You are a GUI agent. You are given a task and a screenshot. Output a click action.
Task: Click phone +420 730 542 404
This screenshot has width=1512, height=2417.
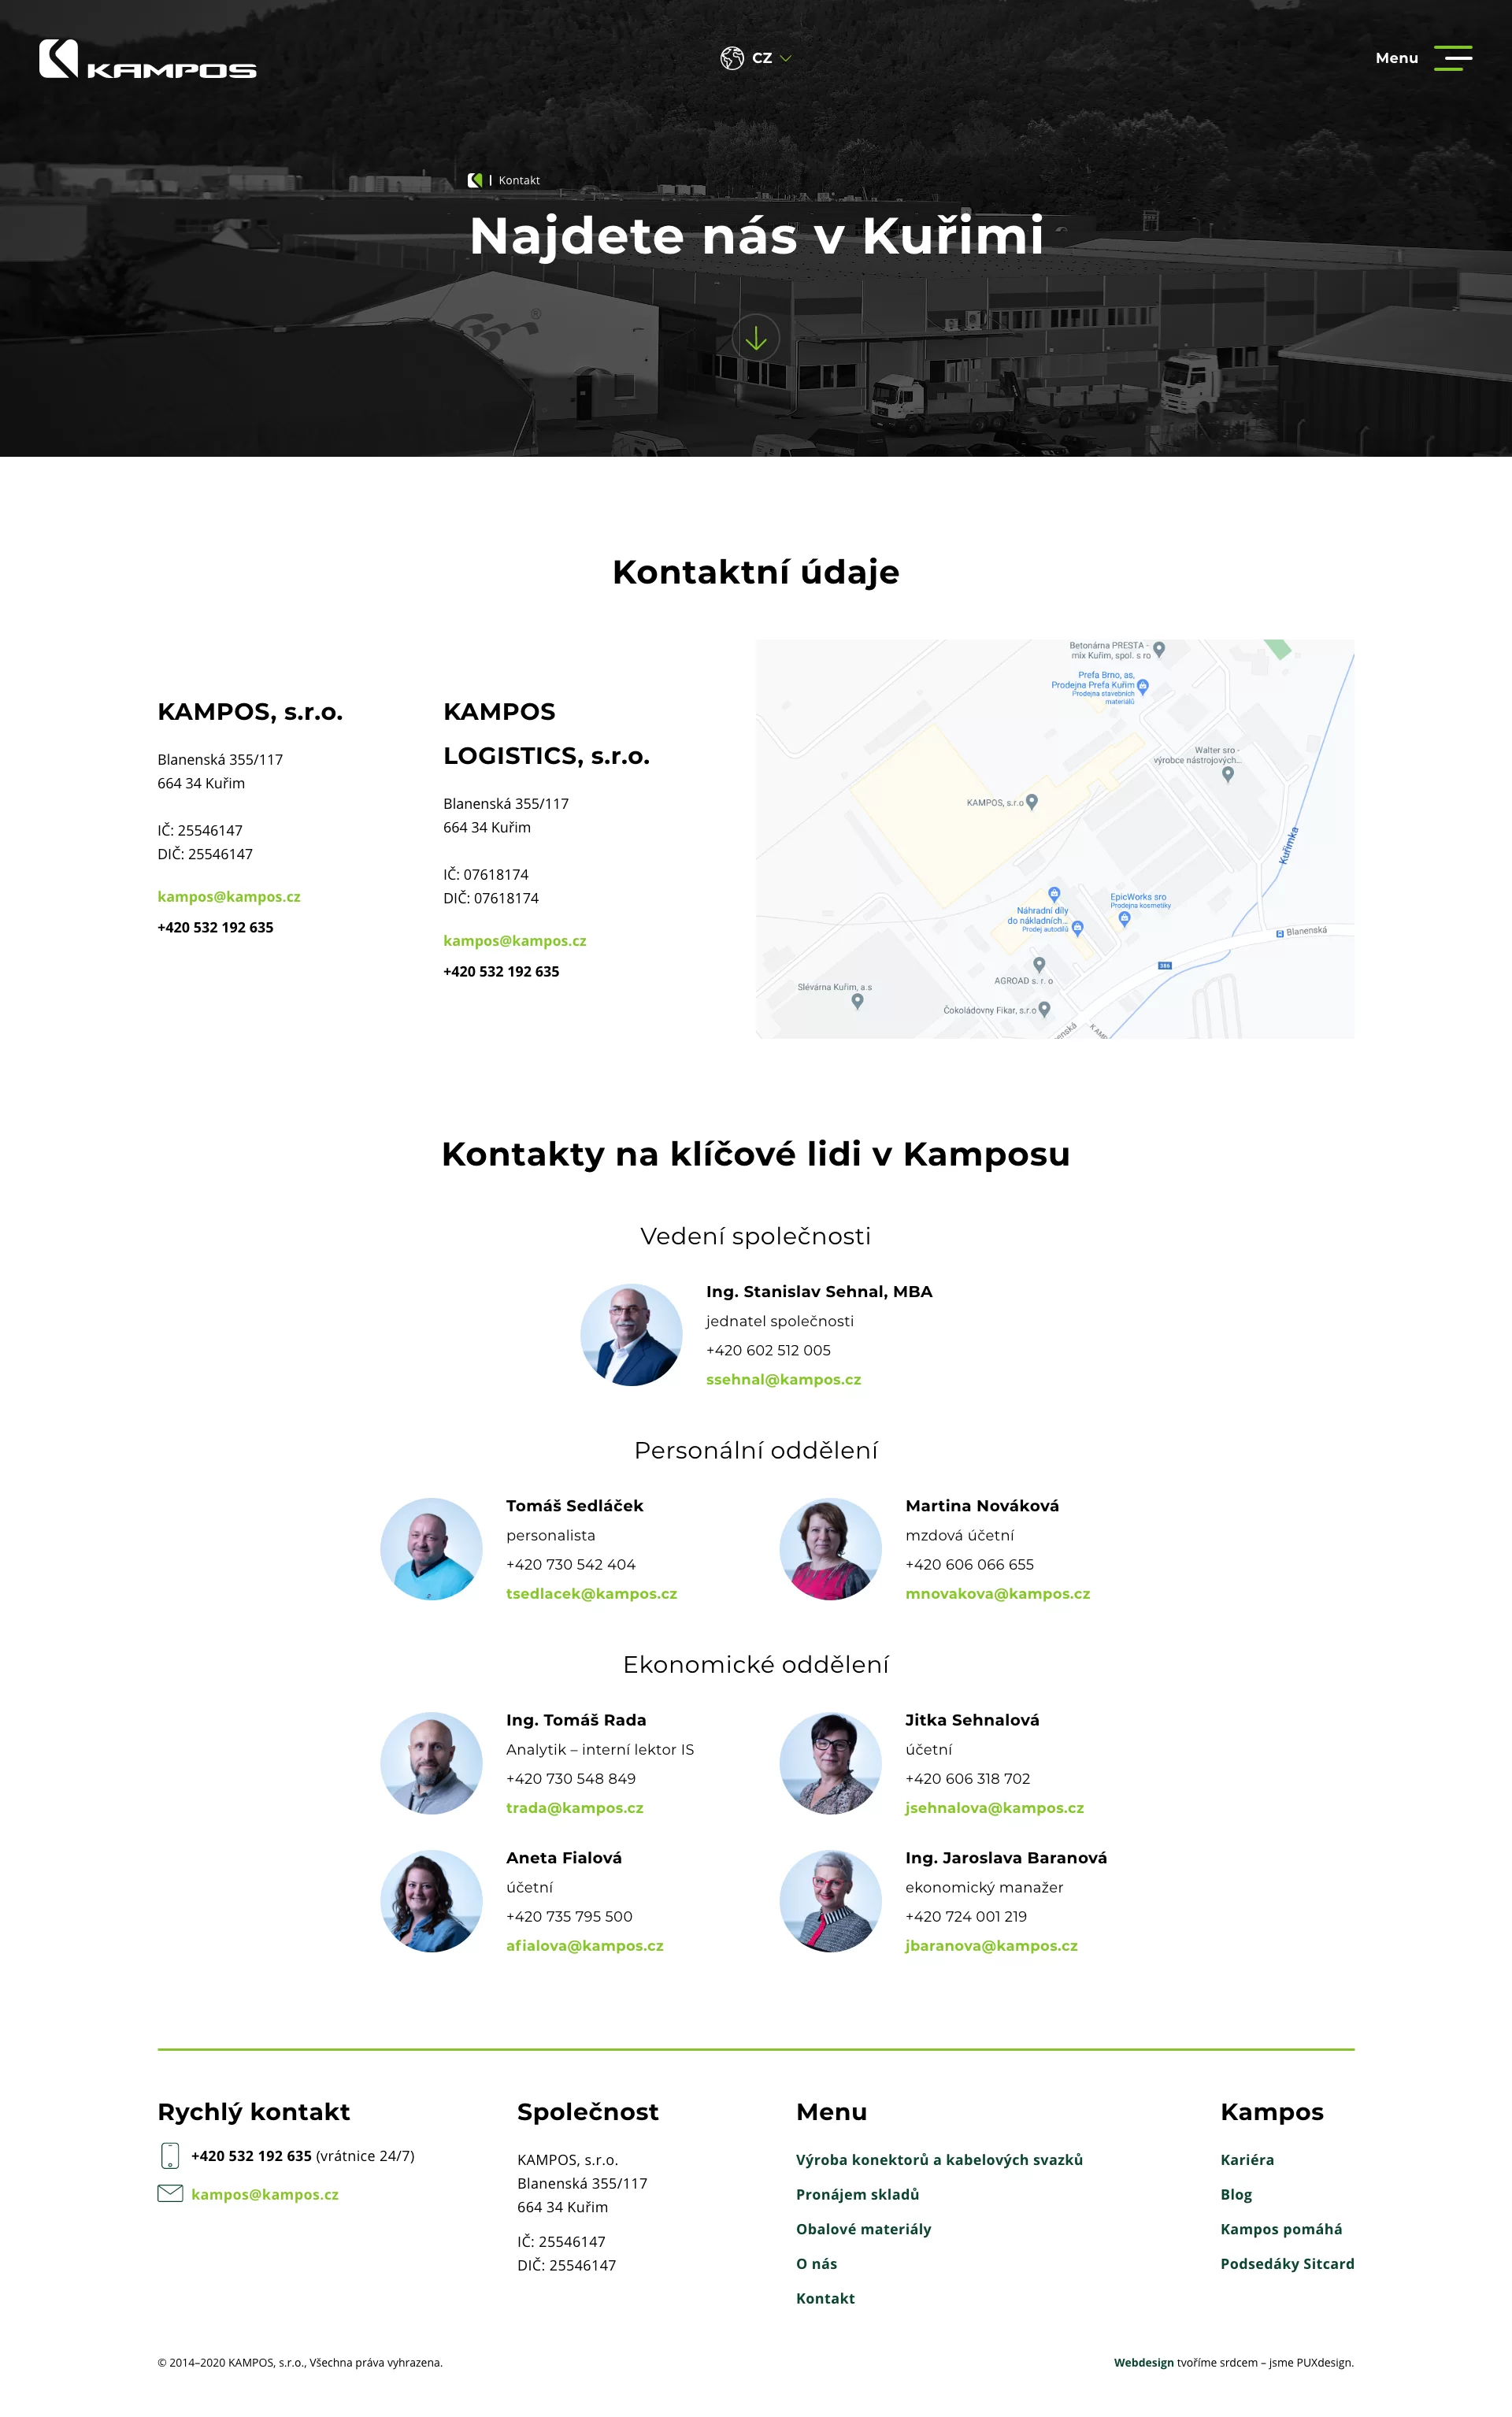point(571,1564)
